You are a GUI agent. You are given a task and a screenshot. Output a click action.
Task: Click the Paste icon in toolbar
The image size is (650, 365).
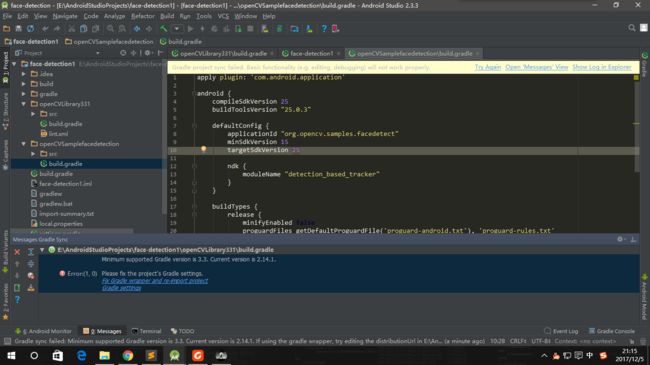click(x=95, y=29)
